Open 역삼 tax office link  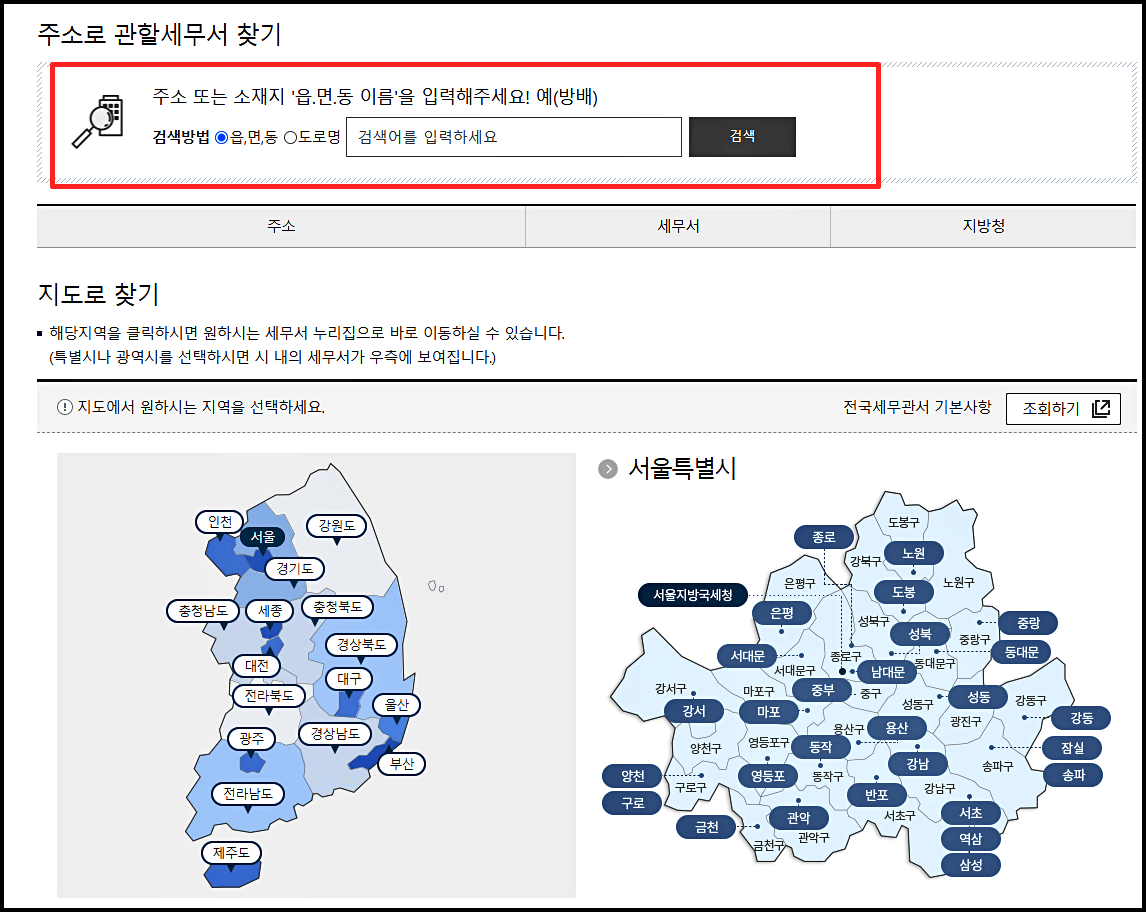point(971,839)
